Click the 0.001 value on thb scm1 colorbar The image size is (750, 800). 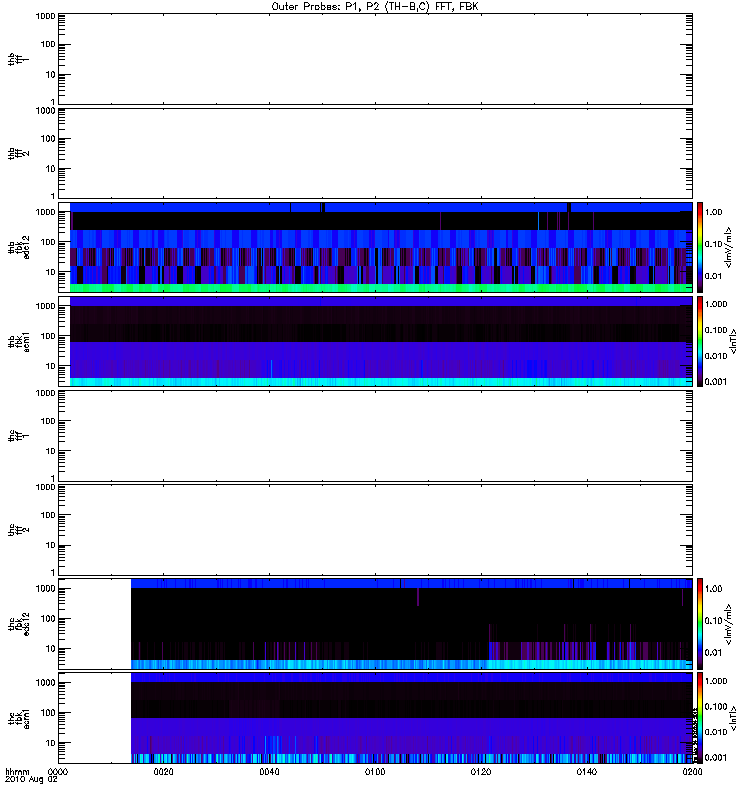pyautogui.click(x=715, y=381)
